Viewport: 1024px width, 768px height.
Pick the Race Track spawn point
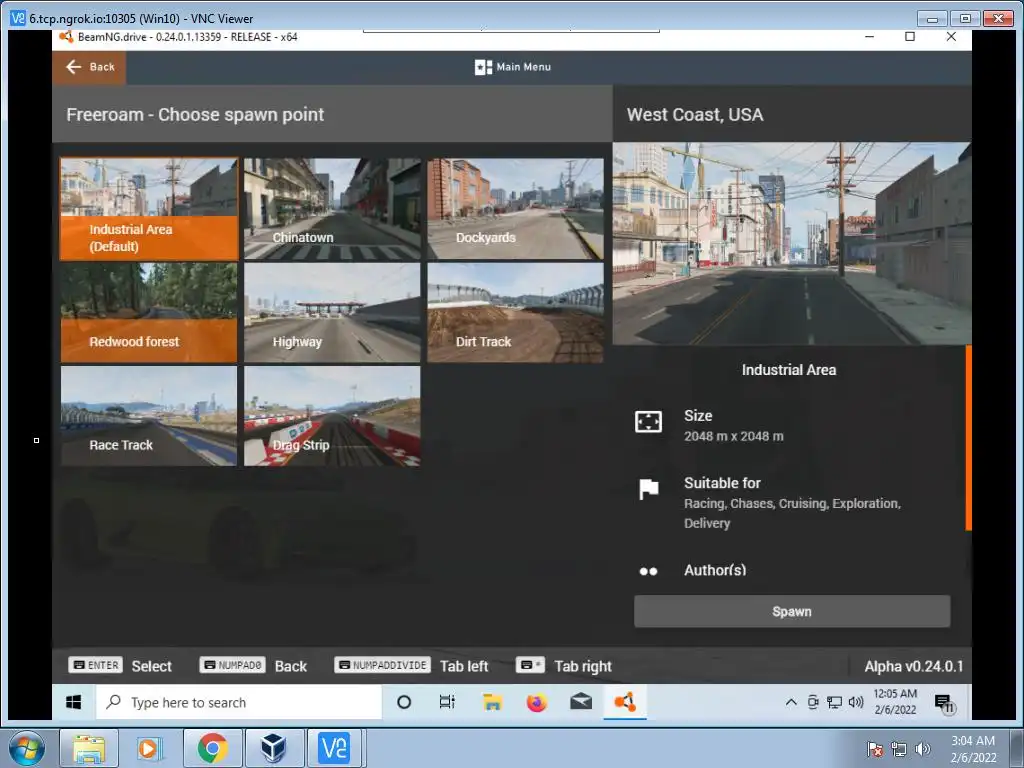tap(150, 416)
